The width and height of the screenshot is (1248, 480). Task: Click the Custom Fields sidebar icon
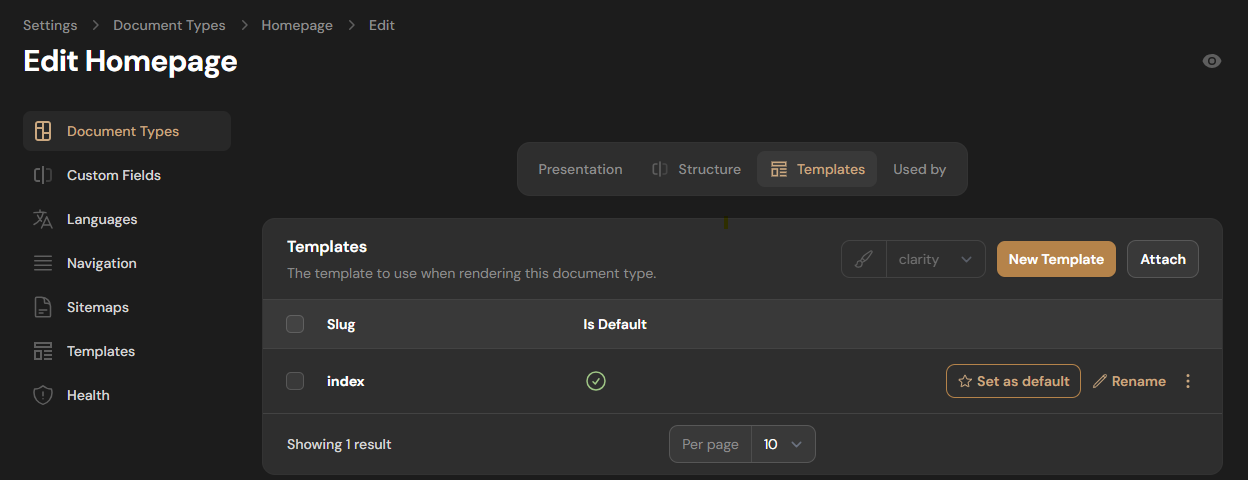point(42,175)
